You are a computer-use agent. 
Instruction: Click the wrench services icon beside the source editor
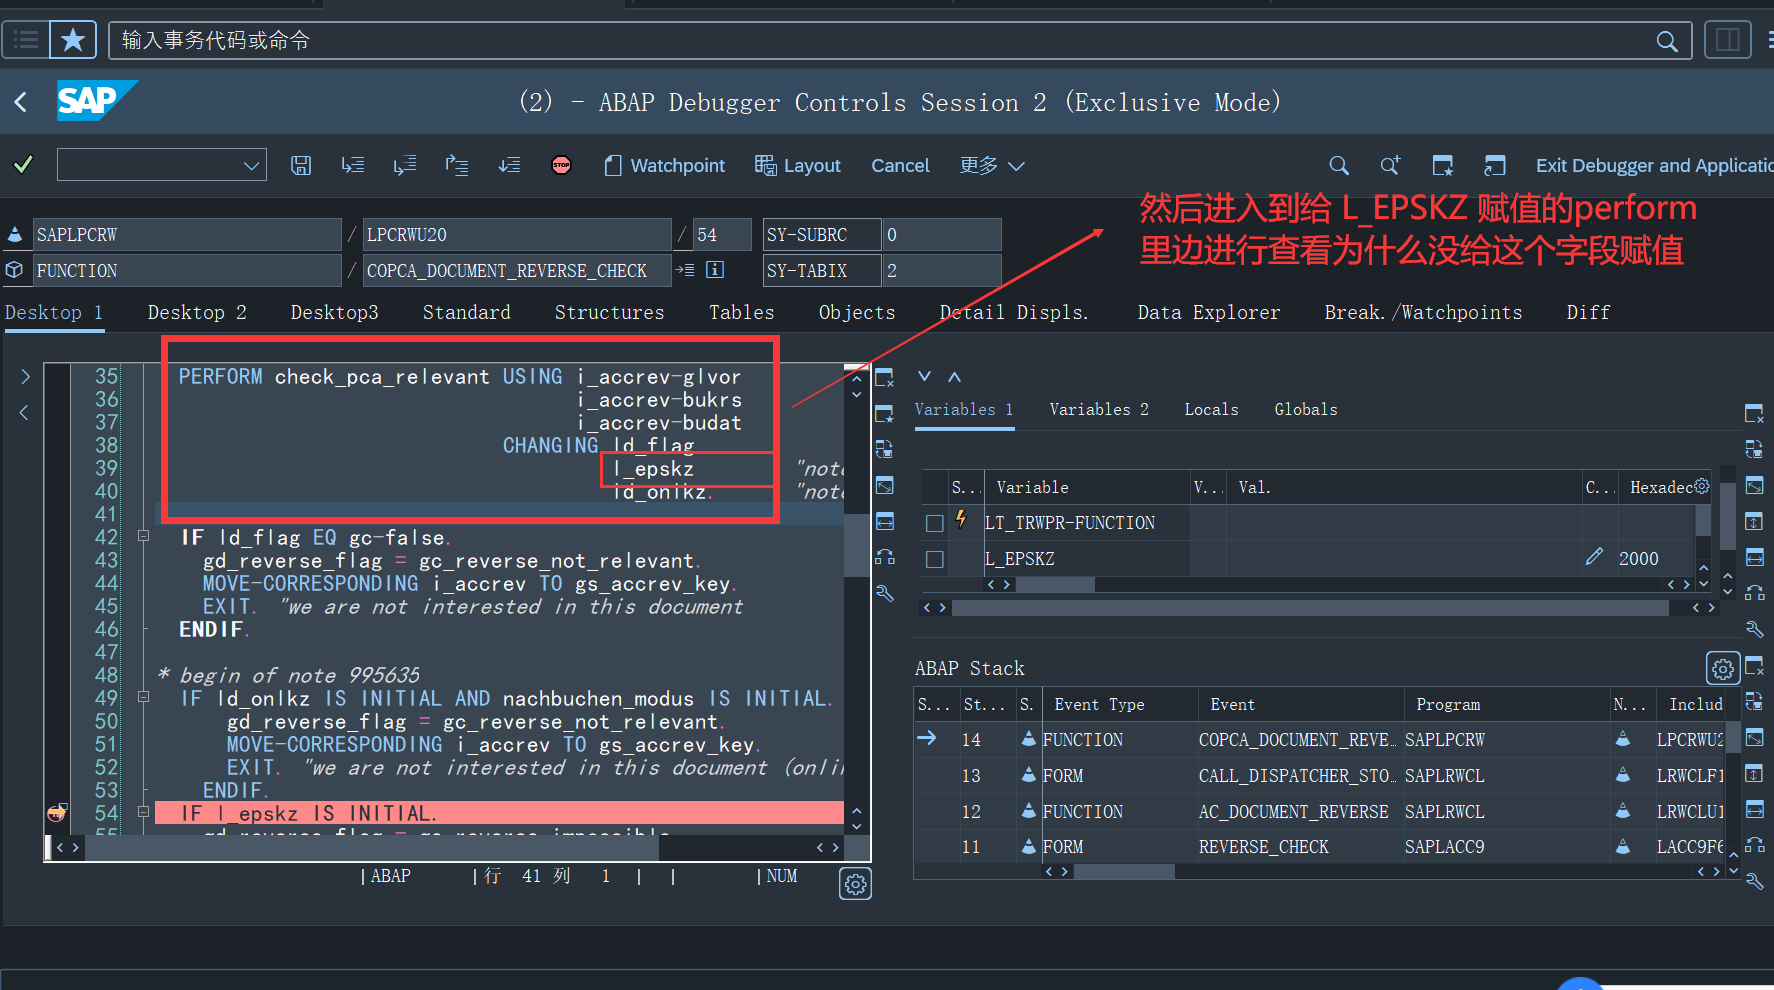[884, 593]
